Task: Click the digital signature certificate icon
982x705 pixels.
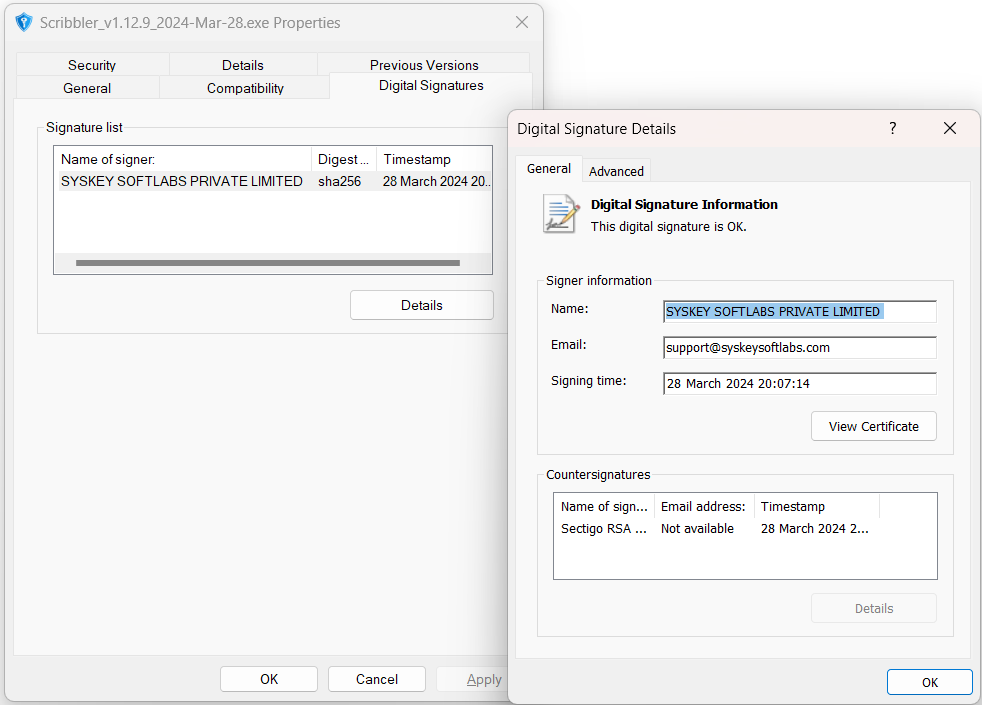Action: [x=560, y=214]
